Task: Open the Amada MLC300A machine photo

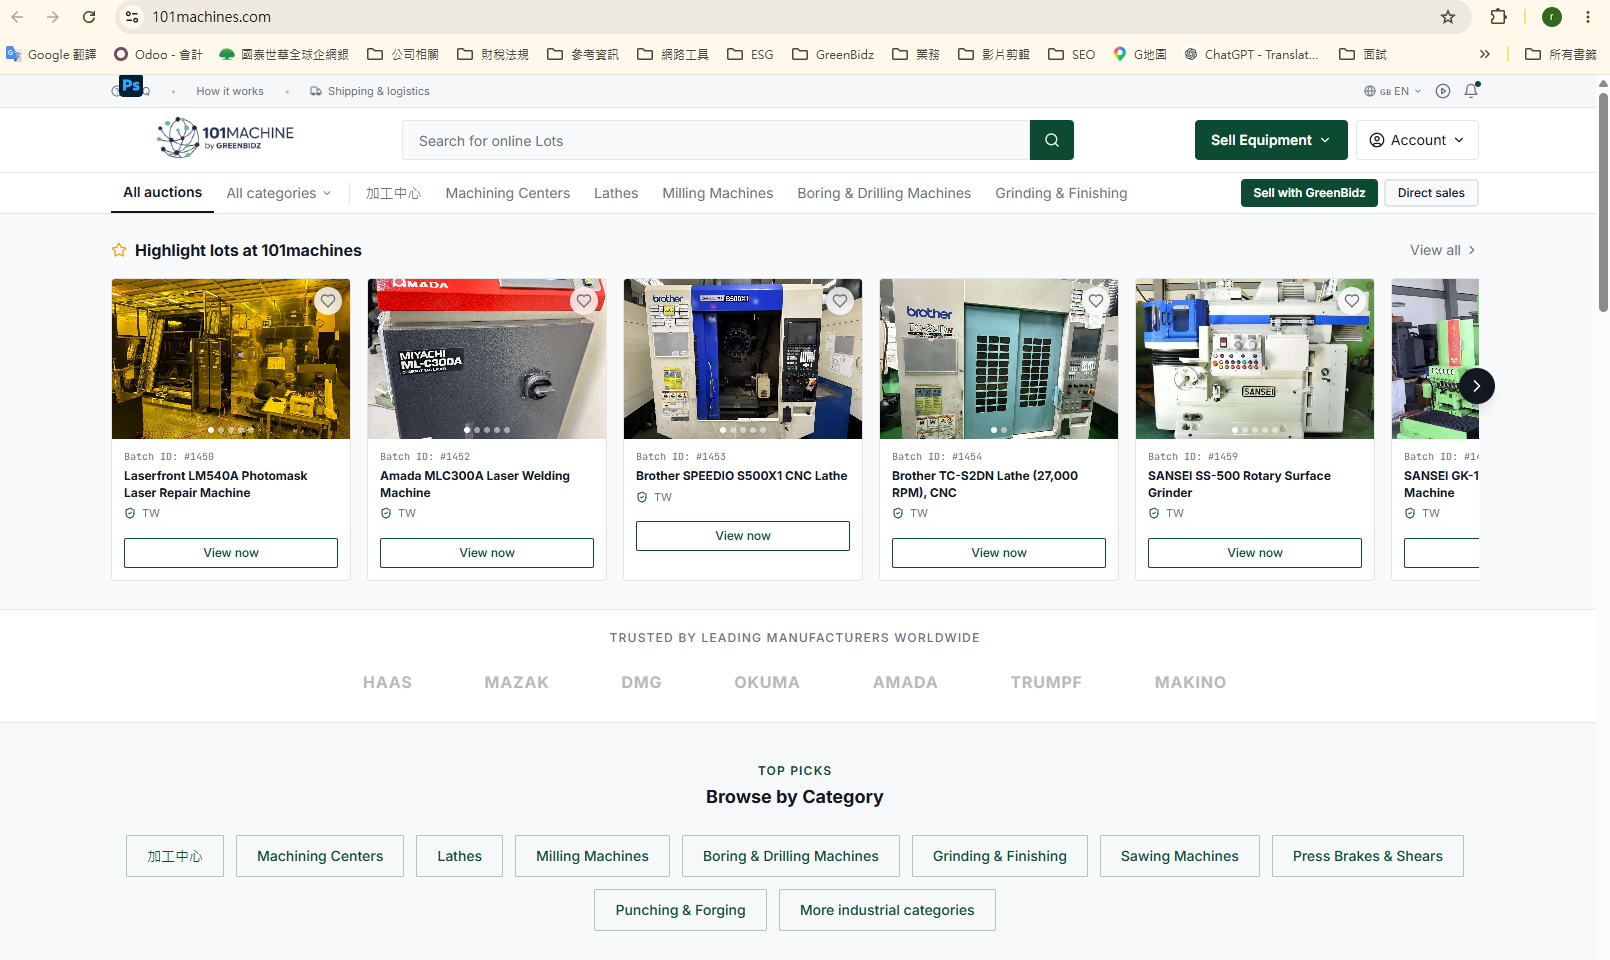Action: point(487,359)
